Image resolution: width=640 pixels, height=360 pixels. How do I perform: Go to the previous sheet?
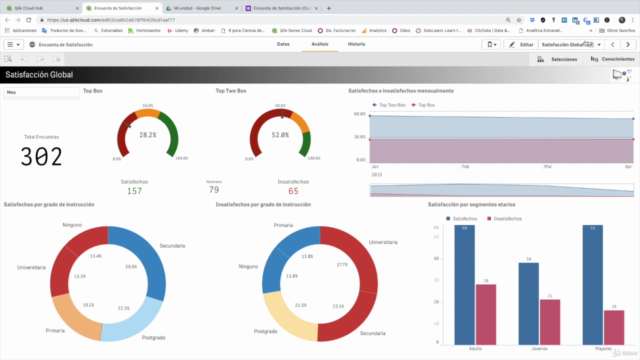click(612, 44)
